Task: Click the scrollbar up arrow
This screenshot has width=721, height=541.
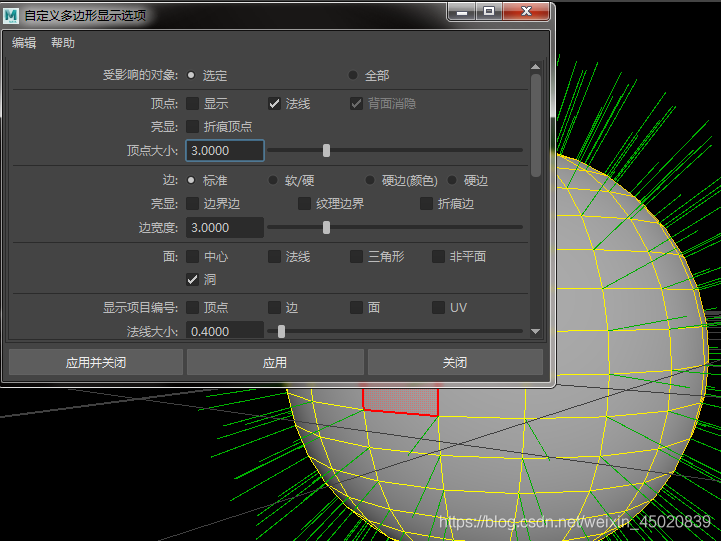Action: (x=536, y=67)
